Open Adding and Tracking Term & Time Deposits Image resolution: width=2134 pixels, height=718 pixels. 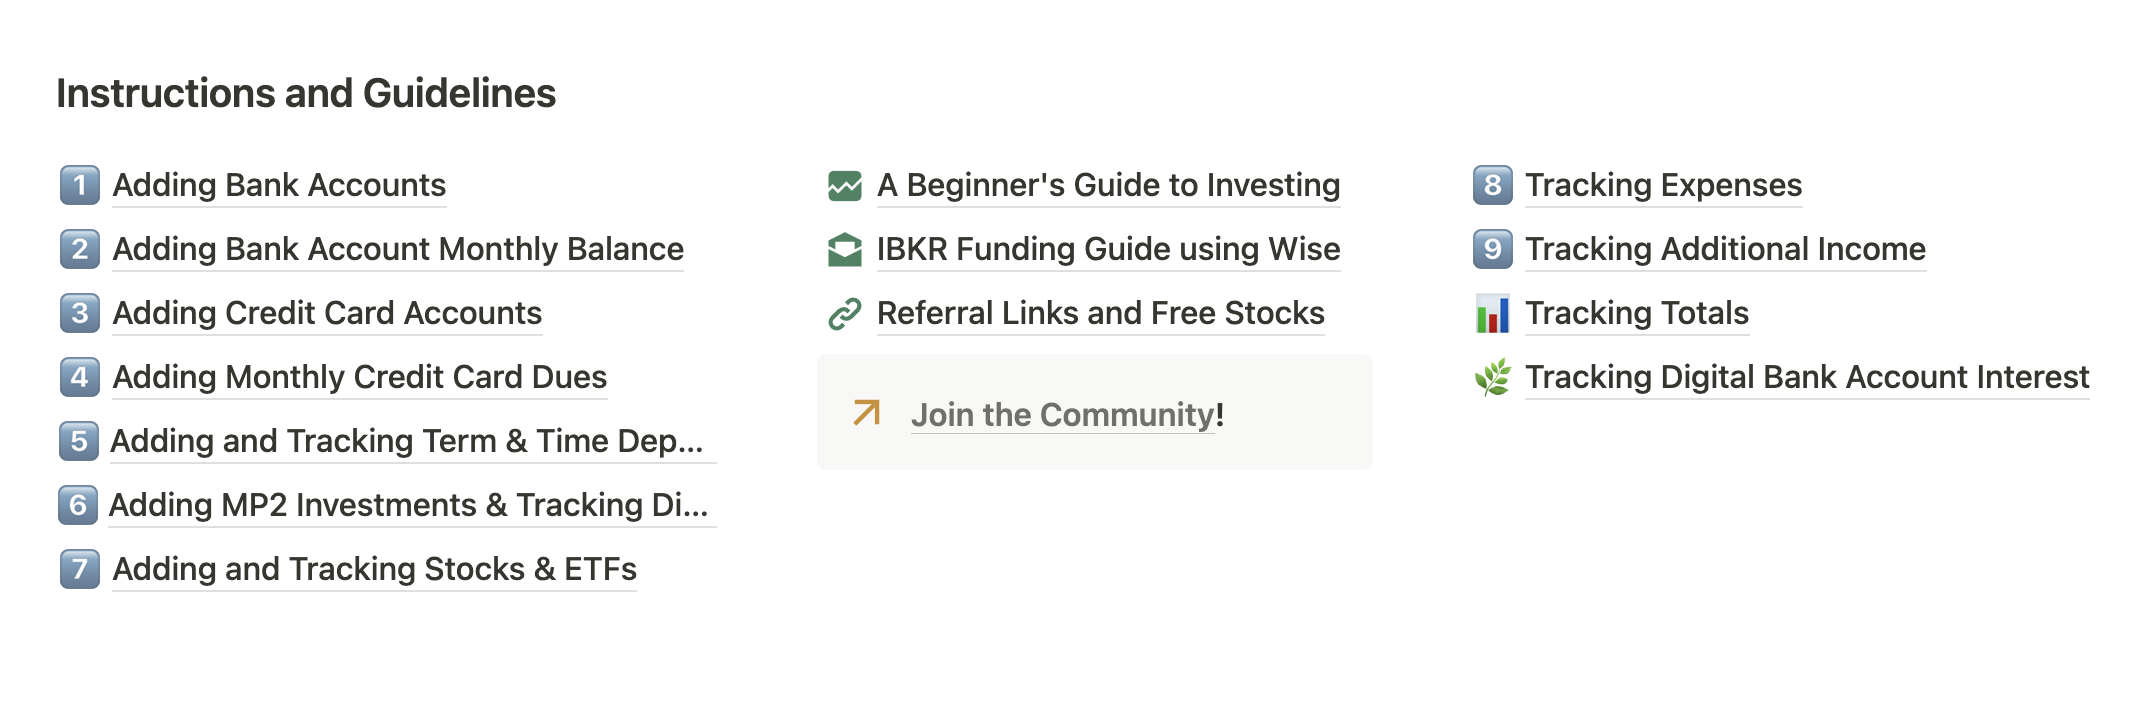(407, 441)
